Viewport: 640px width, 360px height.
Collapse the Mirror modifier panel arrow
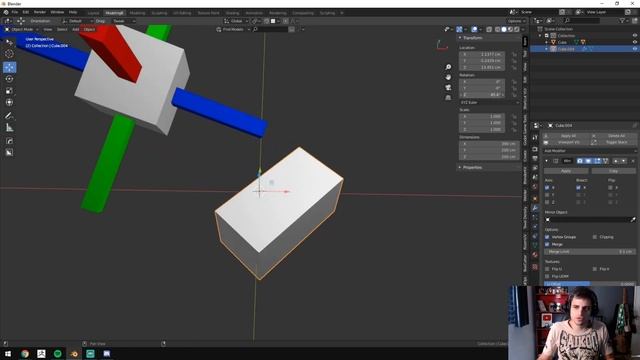(547, 161)
